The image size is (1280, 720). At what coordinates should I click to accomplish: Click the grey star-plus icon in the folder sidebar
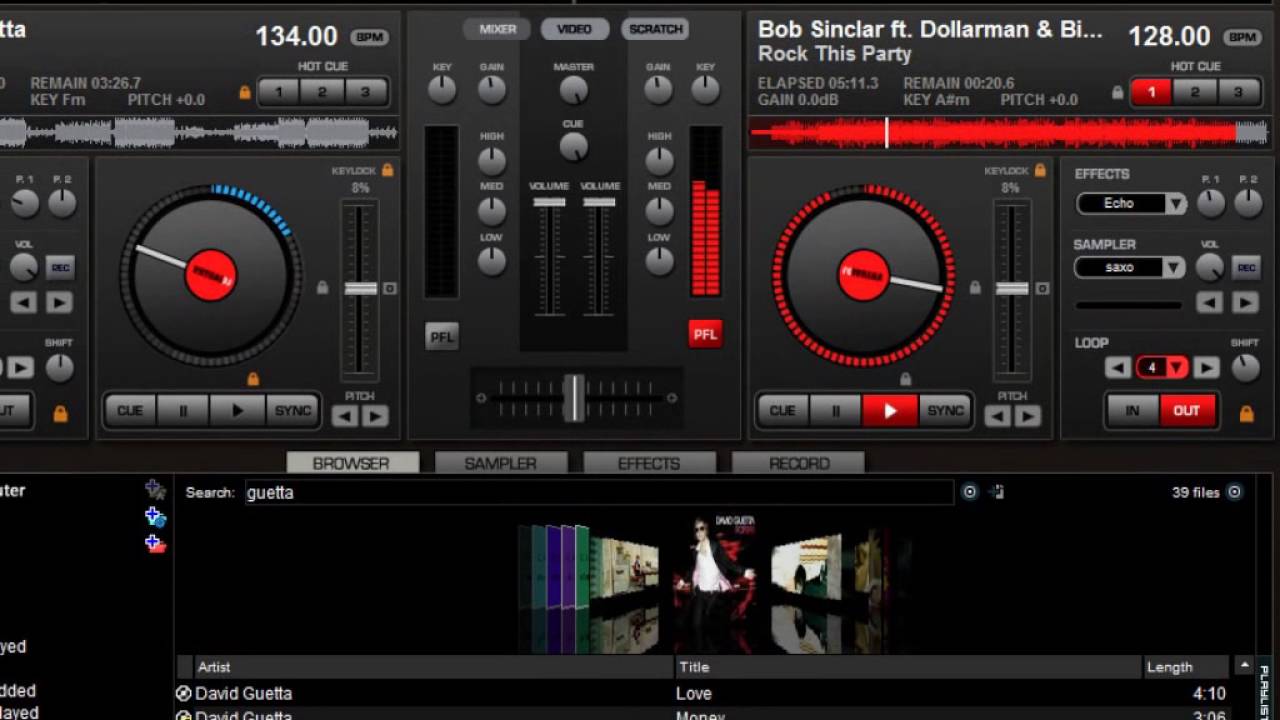pos(155,490)
